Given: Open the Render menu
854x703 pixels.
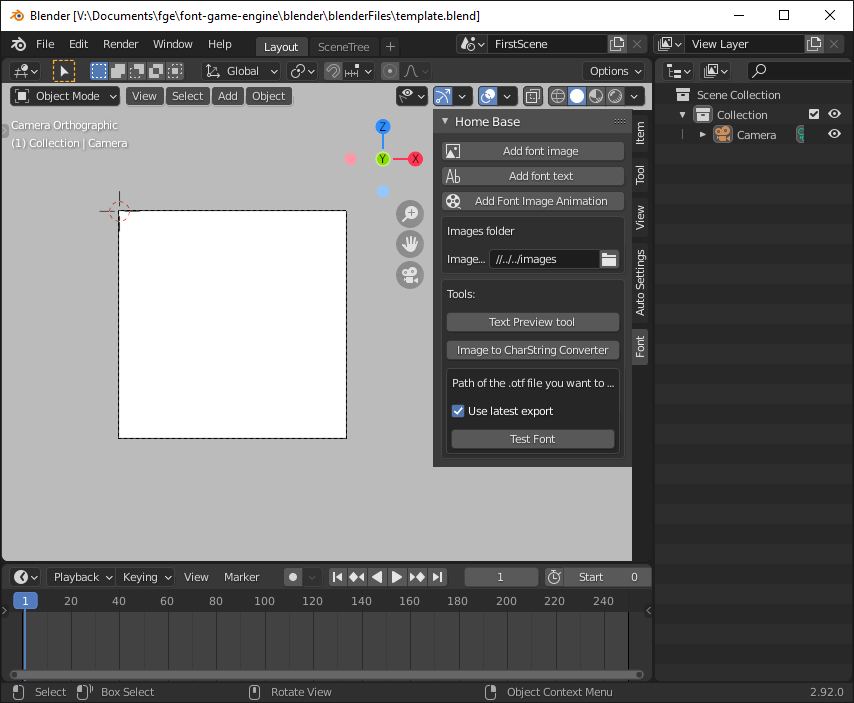Looking at the screenshot, I should point(121,44).
